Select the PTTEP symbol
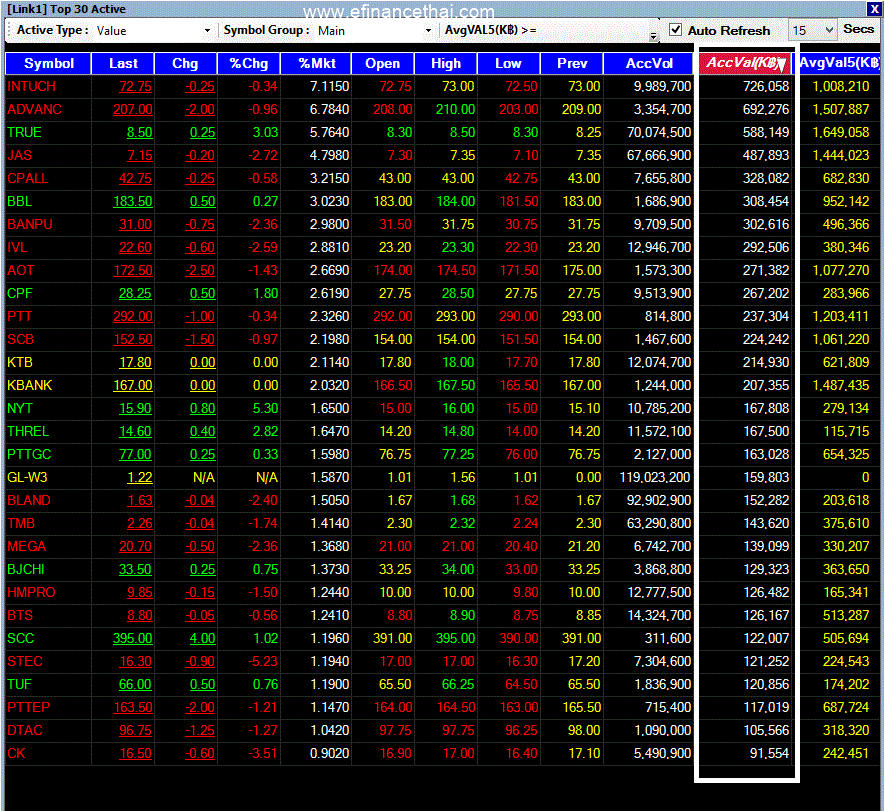The width and height of the screenshot is (885, 811). [29, 707]
